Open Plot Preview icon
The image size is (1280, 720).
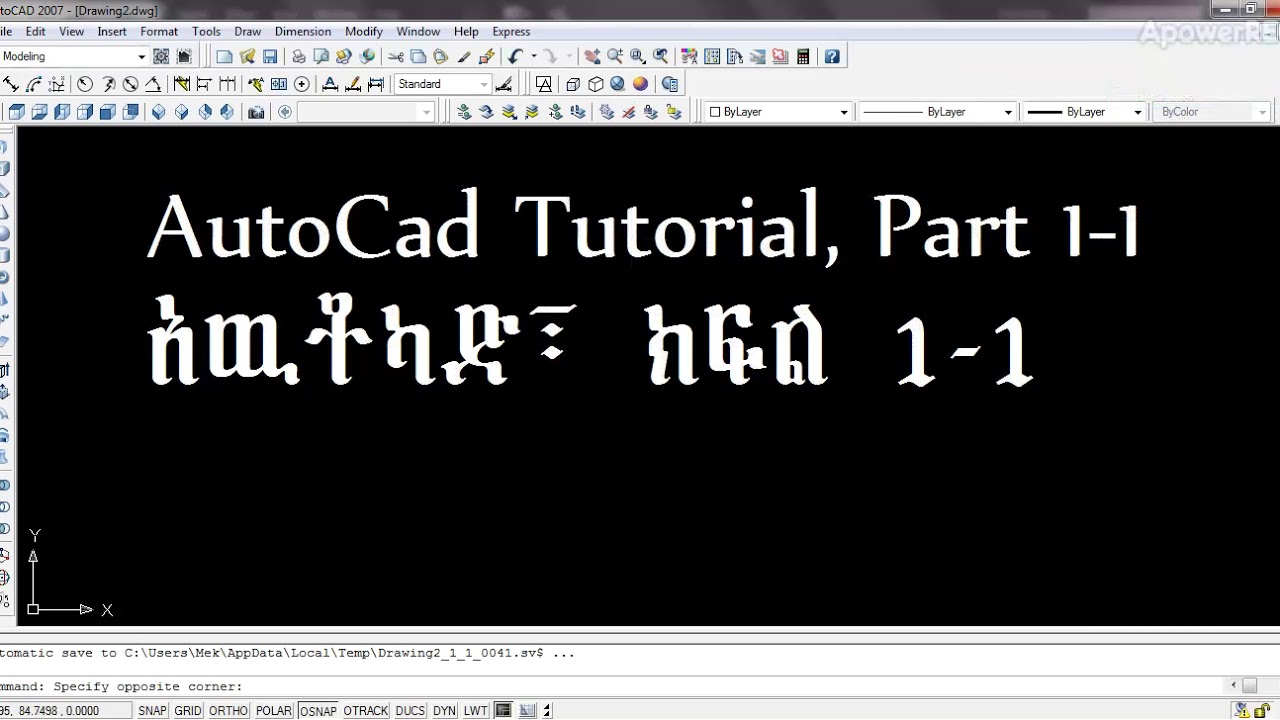coord(321,56)
